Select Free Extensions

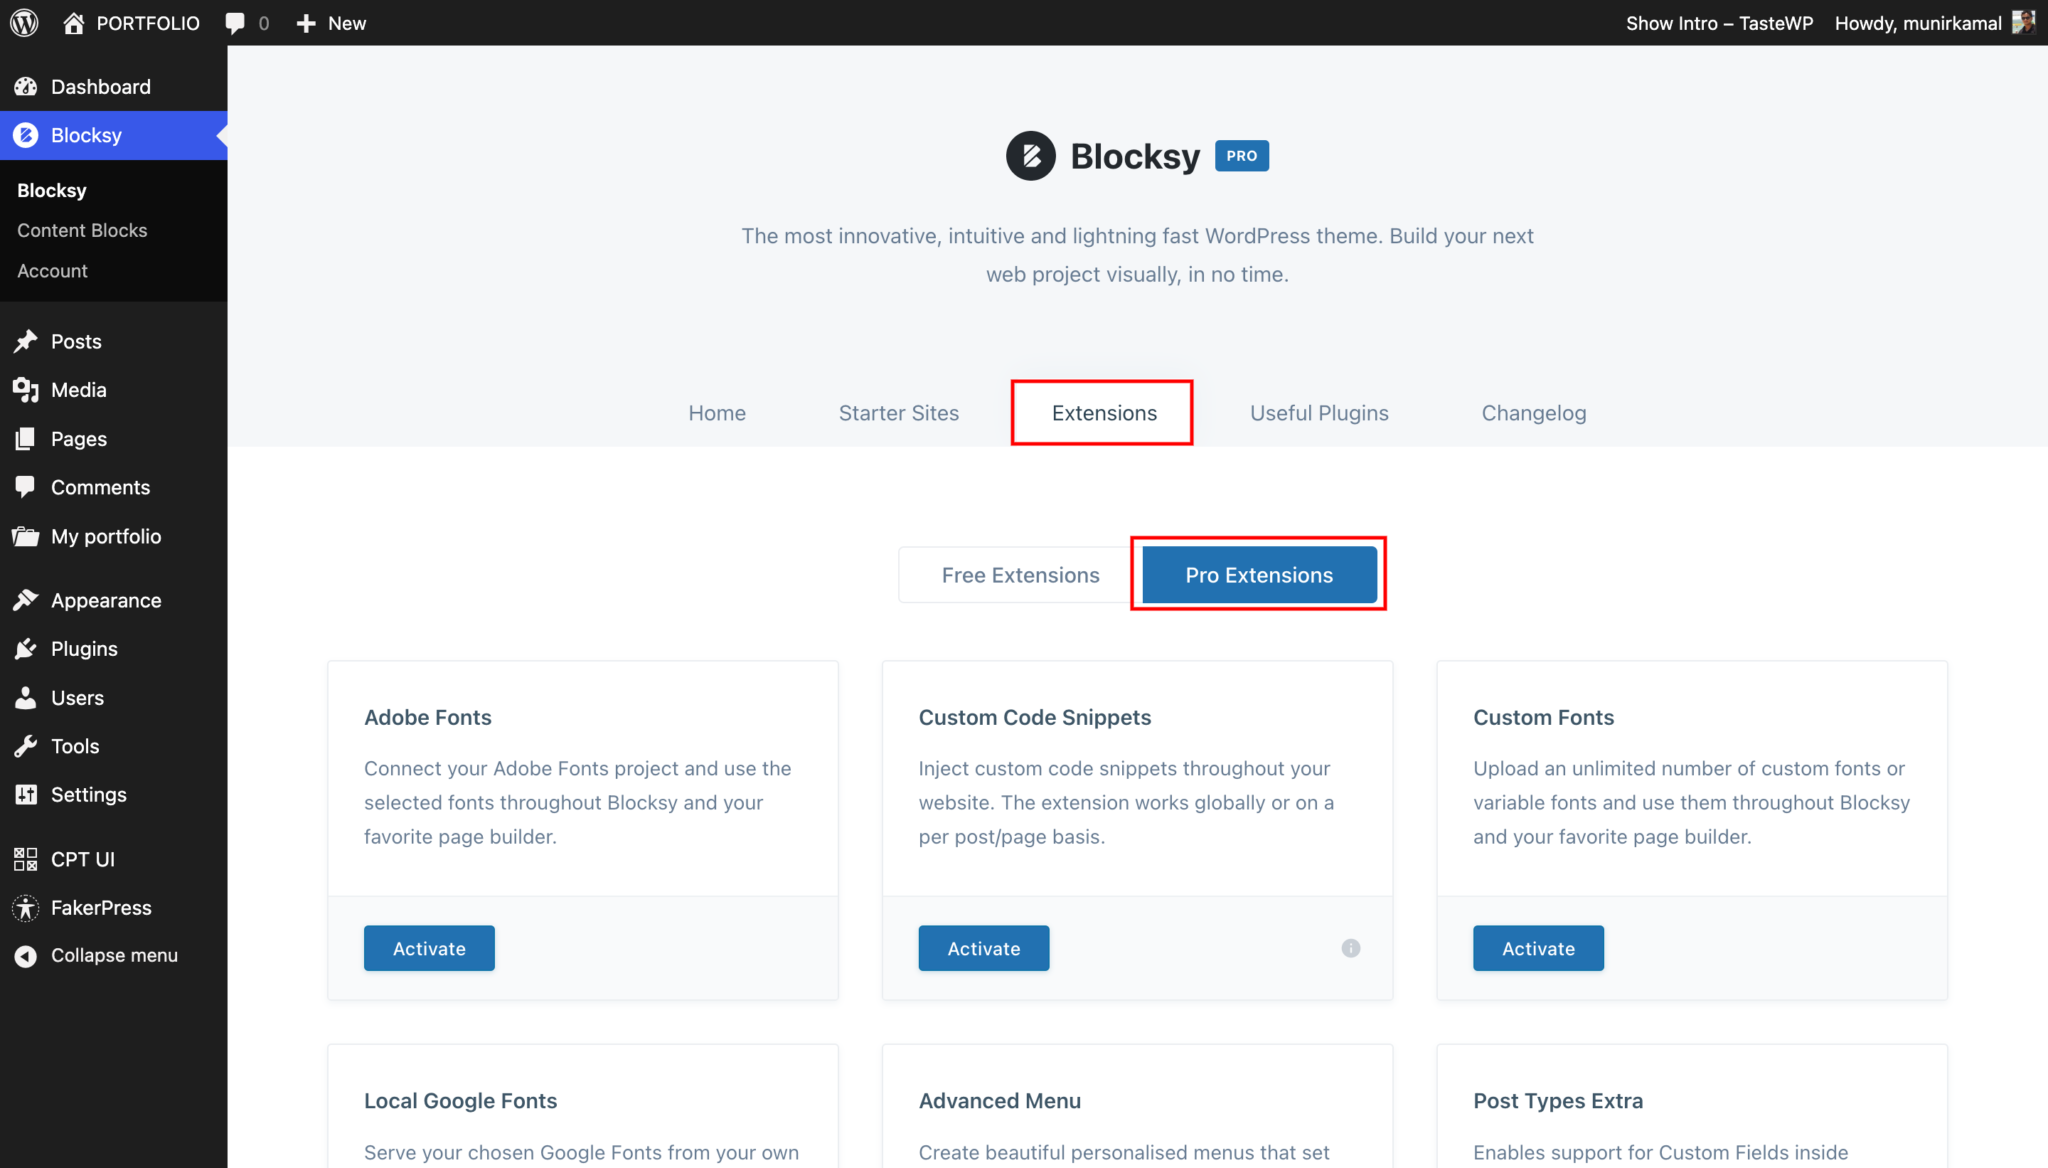(1020, 574)
